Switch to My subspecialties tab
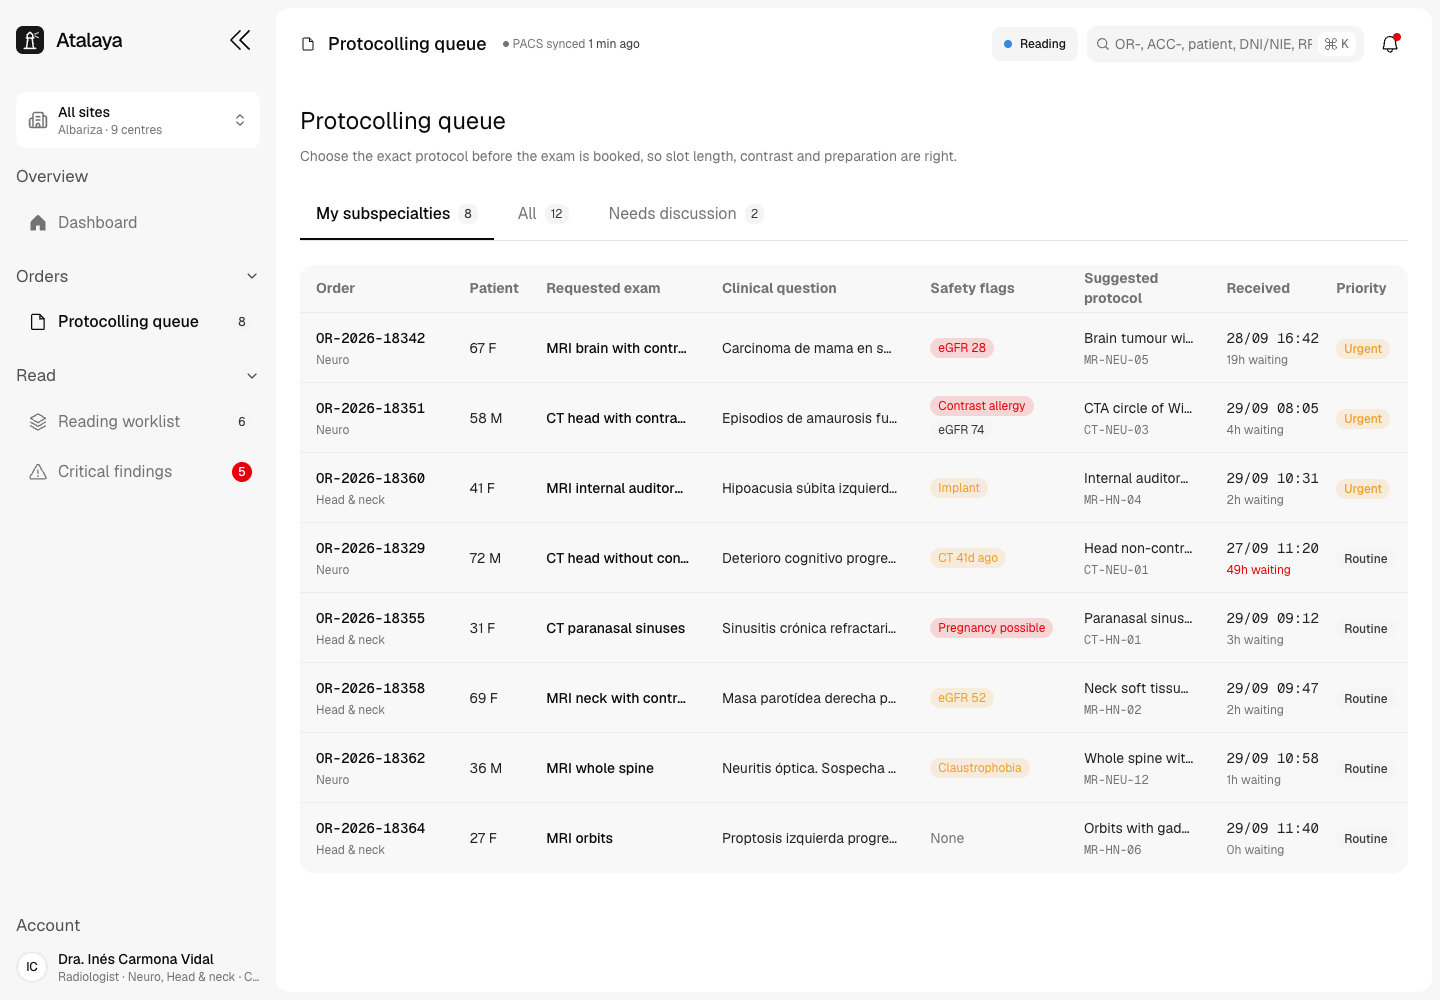The width and height of the screenshot is (1440, 1000). tap(397, 214)
